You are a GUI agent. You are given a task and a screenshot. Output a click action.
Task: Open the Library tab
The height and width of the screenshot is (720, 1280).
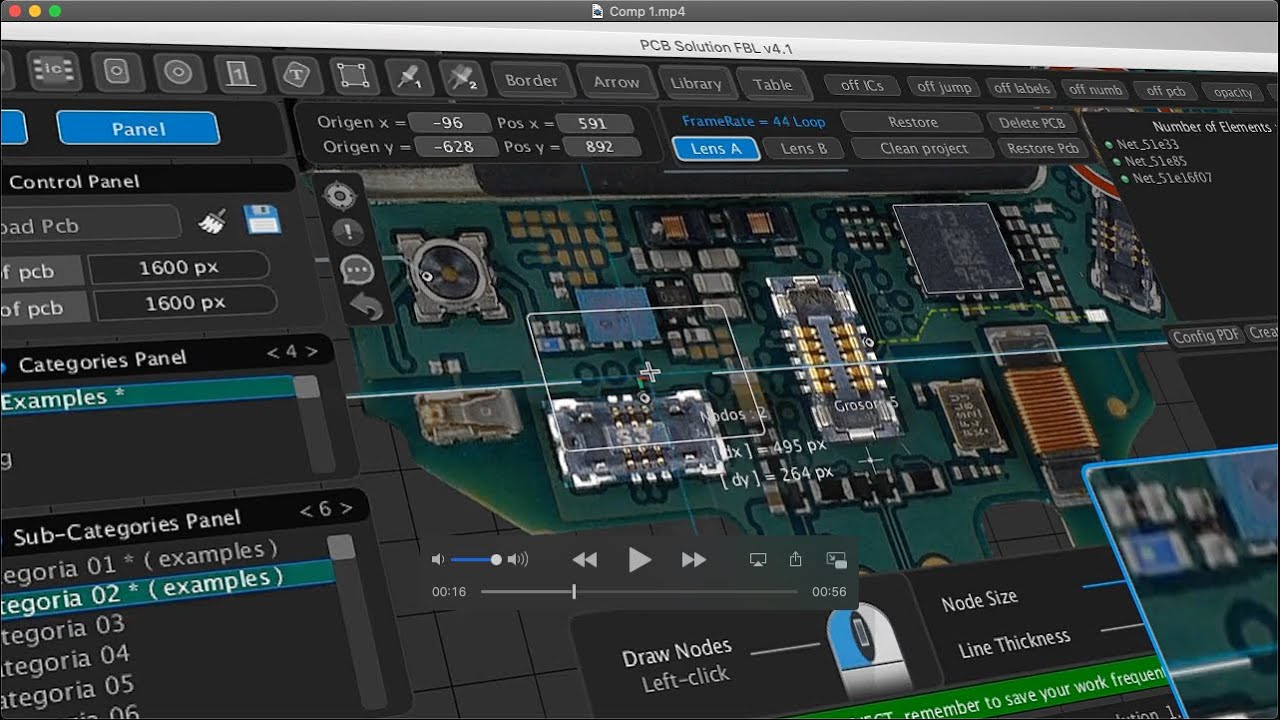pyautogui.click(x=696, y=84)
